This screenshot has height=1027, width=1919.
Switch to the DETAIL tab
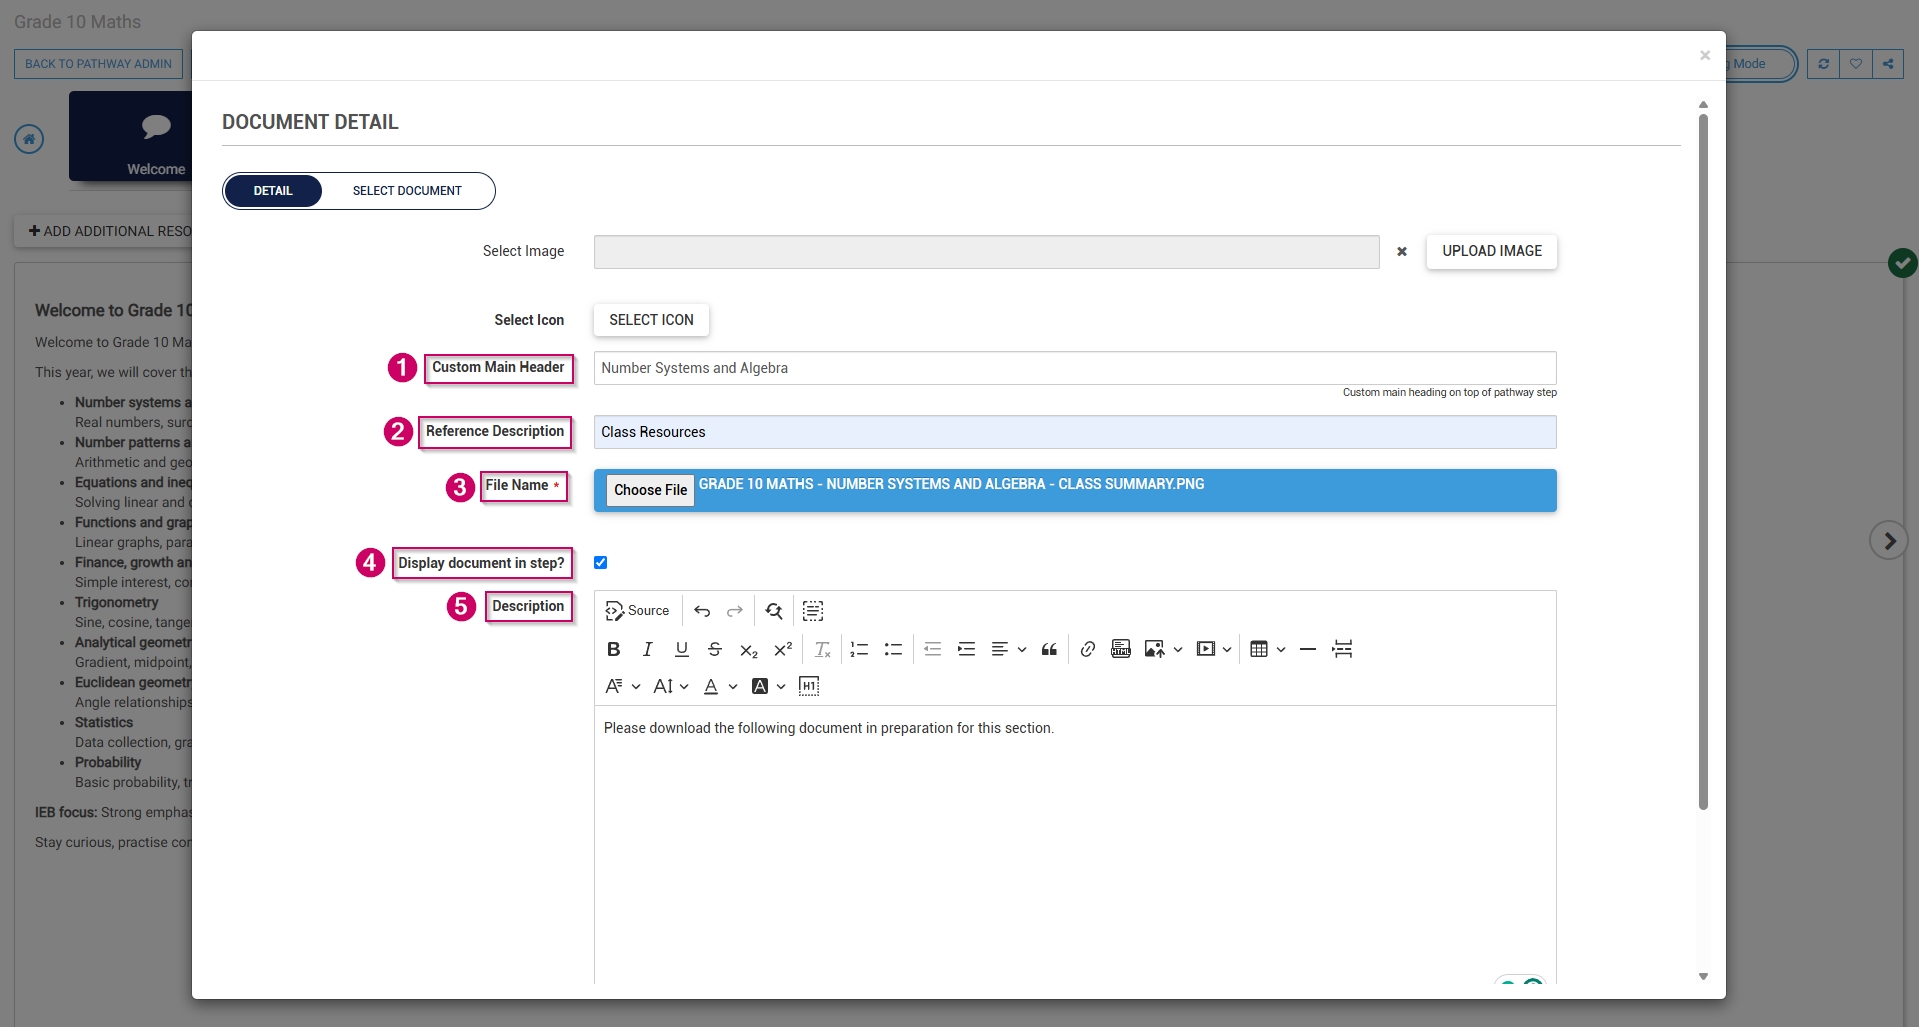[x=273, y=191]
